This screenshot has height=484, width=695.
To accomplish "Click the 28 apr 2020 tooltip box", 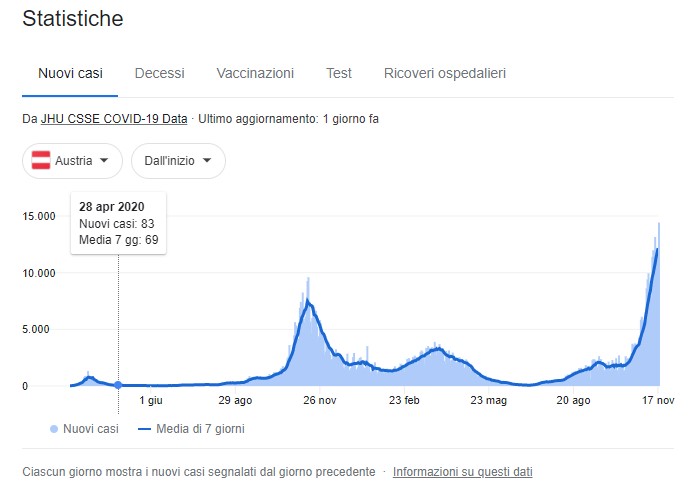I will pyautogui.click(x=118, y=223).
